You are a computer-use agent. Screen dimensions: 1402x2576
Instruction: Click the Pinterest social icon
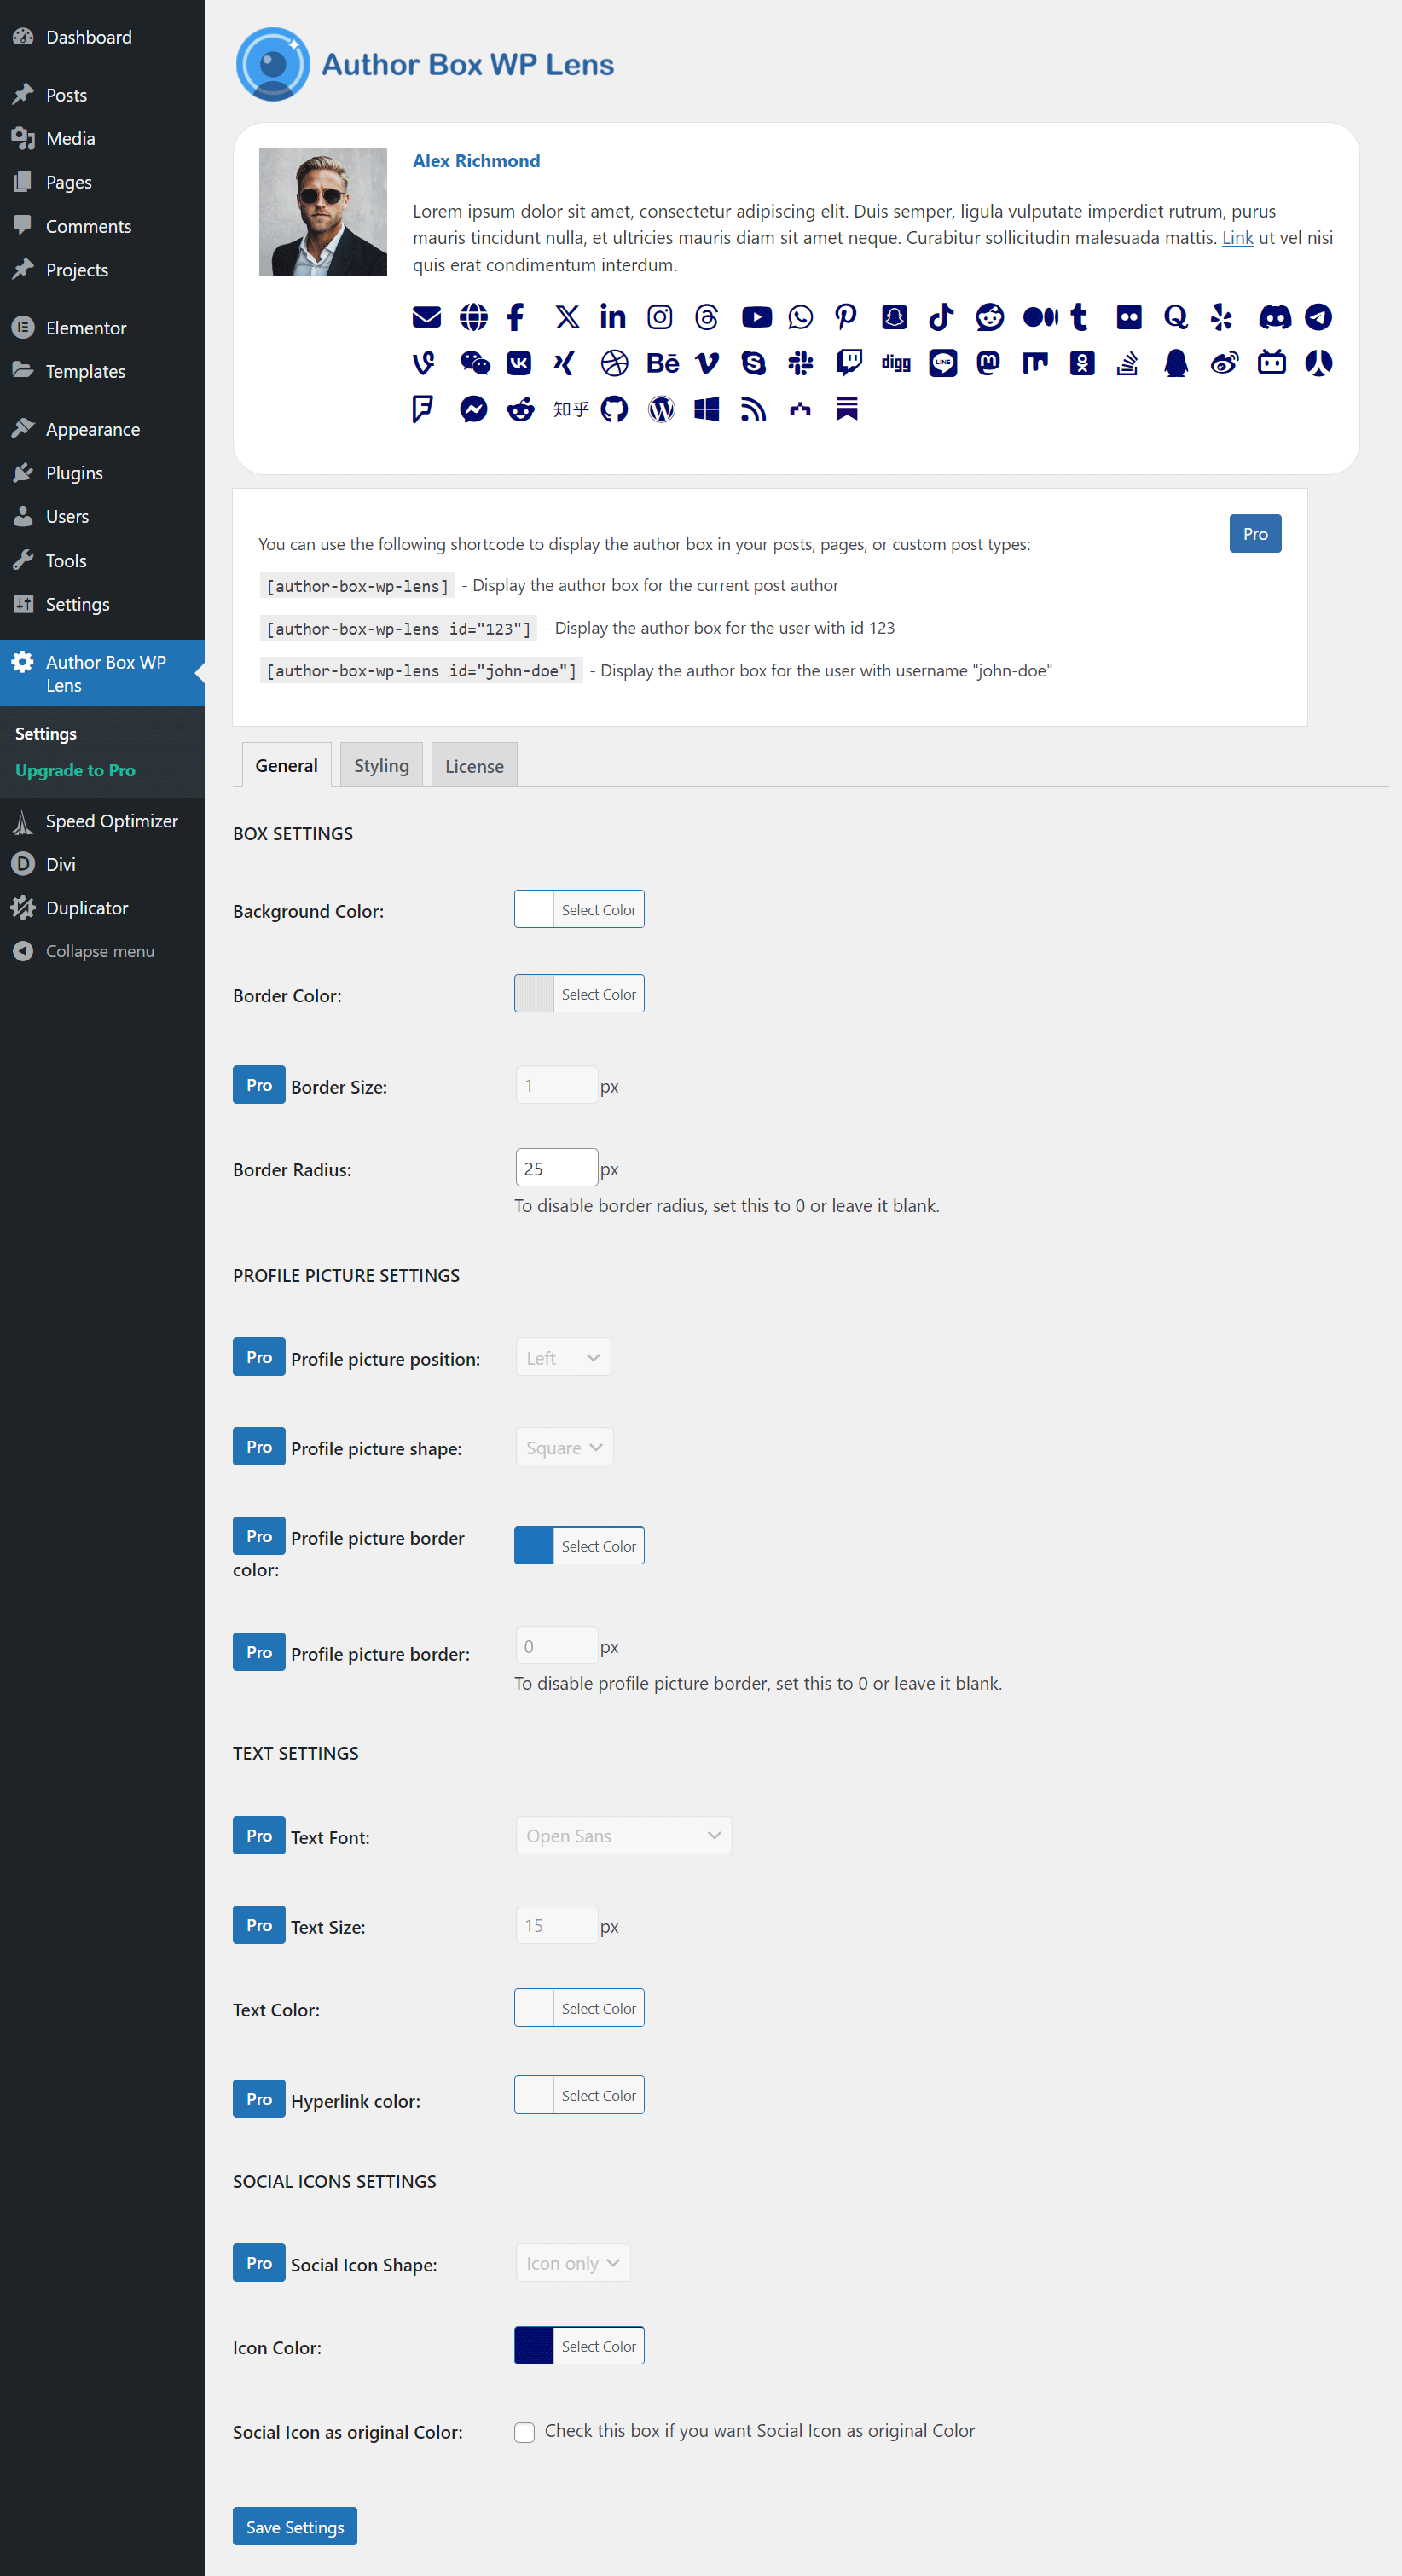click(845, 317)
